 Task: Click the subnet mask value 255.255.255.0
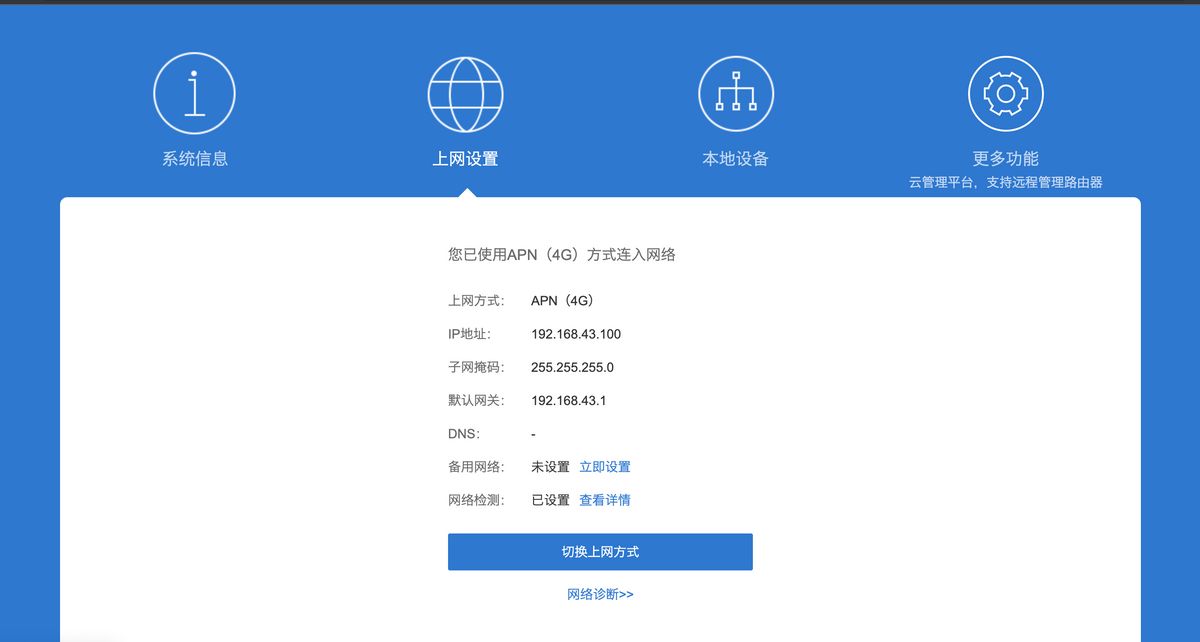point(572,367)
